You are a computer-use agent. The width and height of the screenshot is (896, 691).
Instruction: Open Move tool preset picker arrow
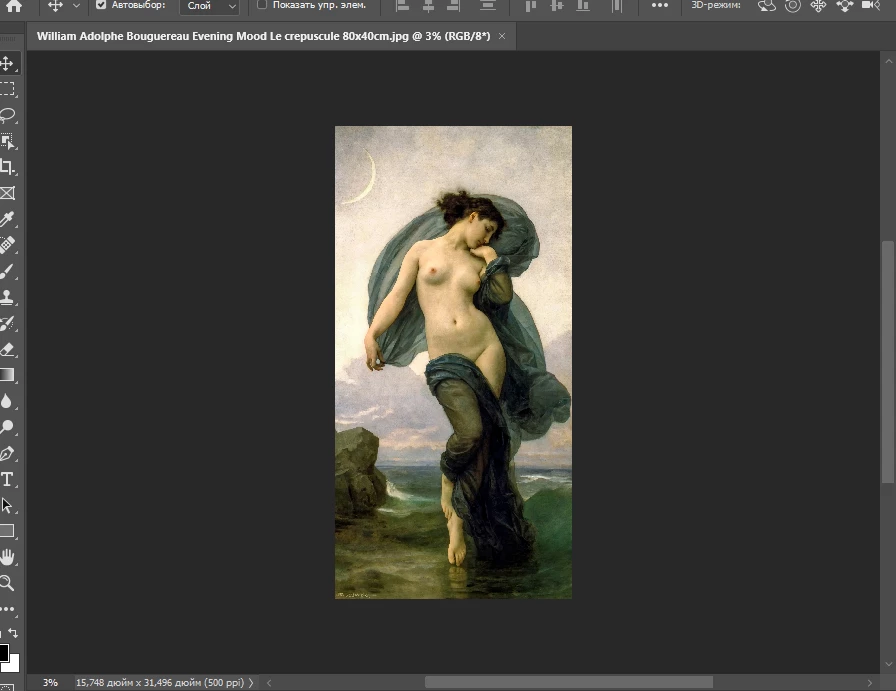(x=76, y=6)
